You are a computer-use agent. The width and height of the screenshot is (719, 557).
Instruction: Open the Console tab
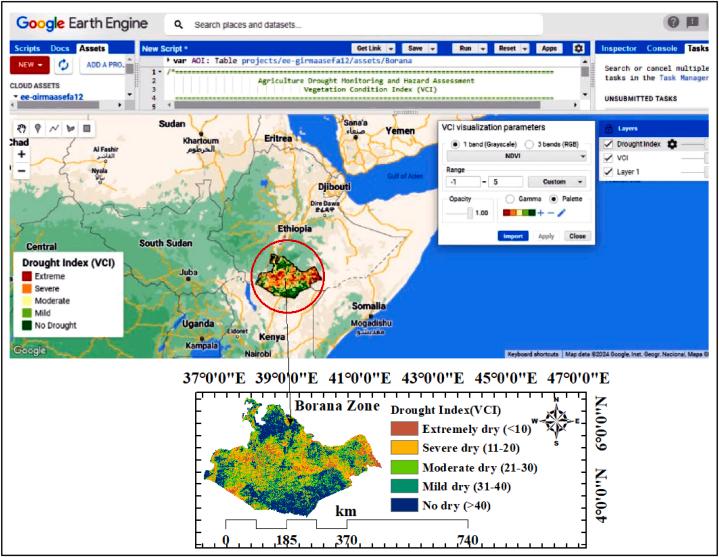(661, 48)
